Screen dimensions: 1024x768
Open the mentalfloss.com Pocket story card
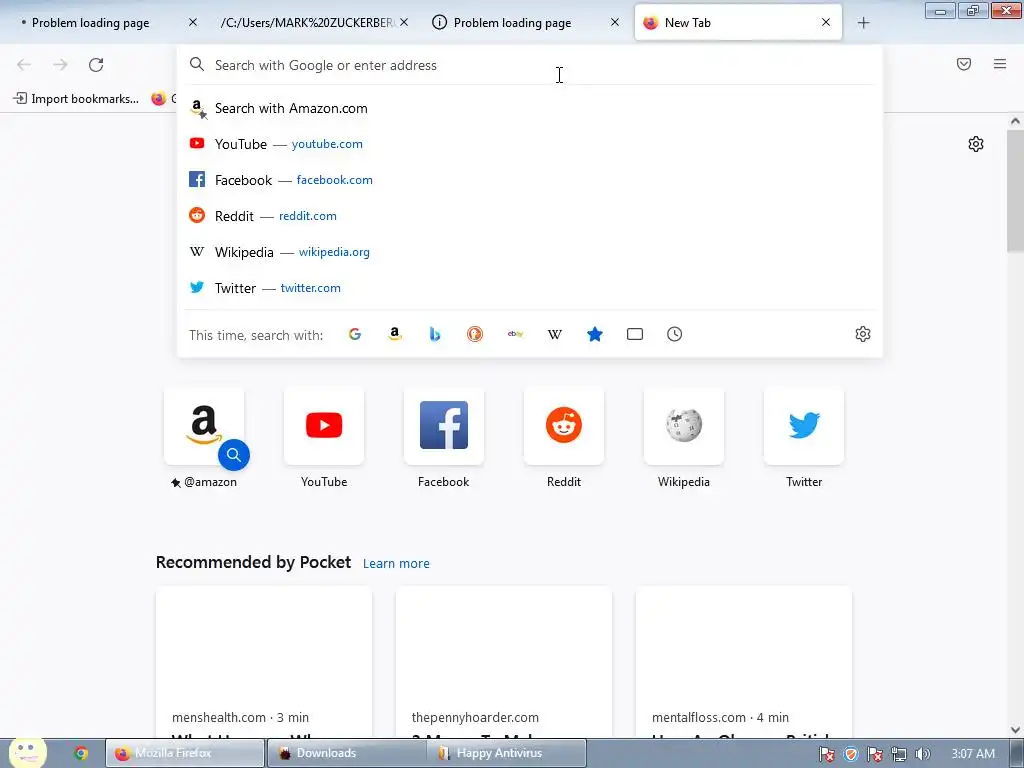[x=744, y=662]
